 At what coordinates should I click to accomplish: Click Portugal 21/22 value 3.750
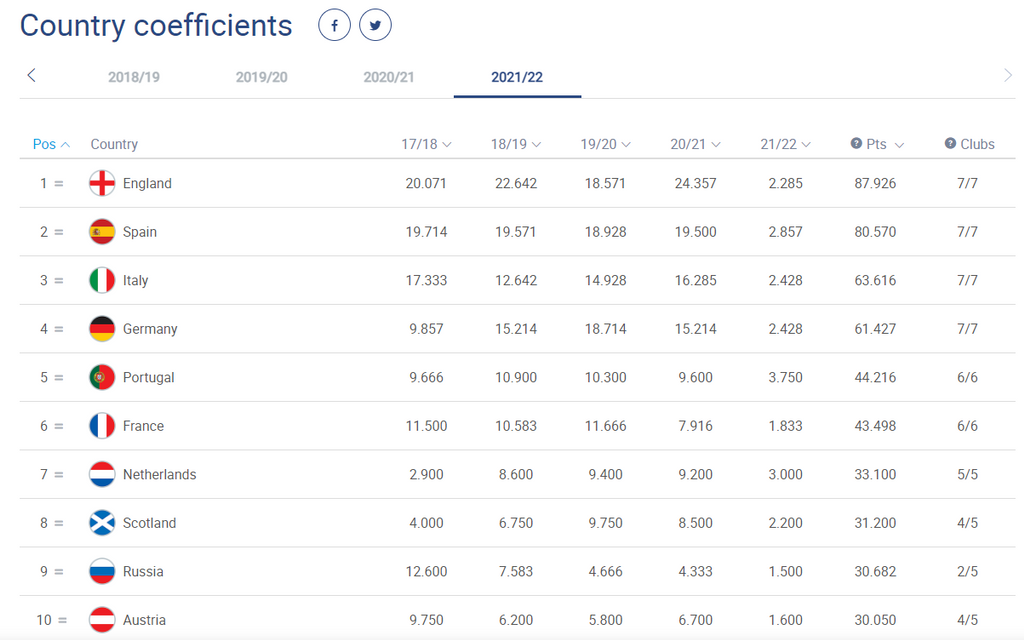pyautogui.click(x=786, y=377)
